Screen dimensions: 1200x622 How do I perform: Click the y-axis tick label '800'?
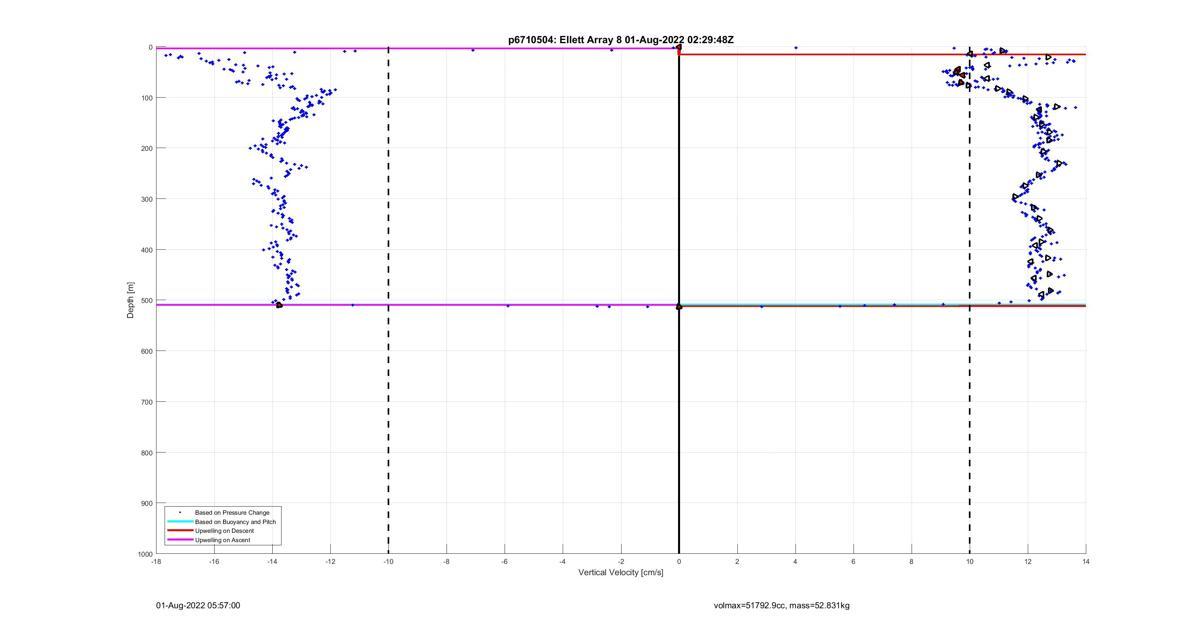(145, 453)
